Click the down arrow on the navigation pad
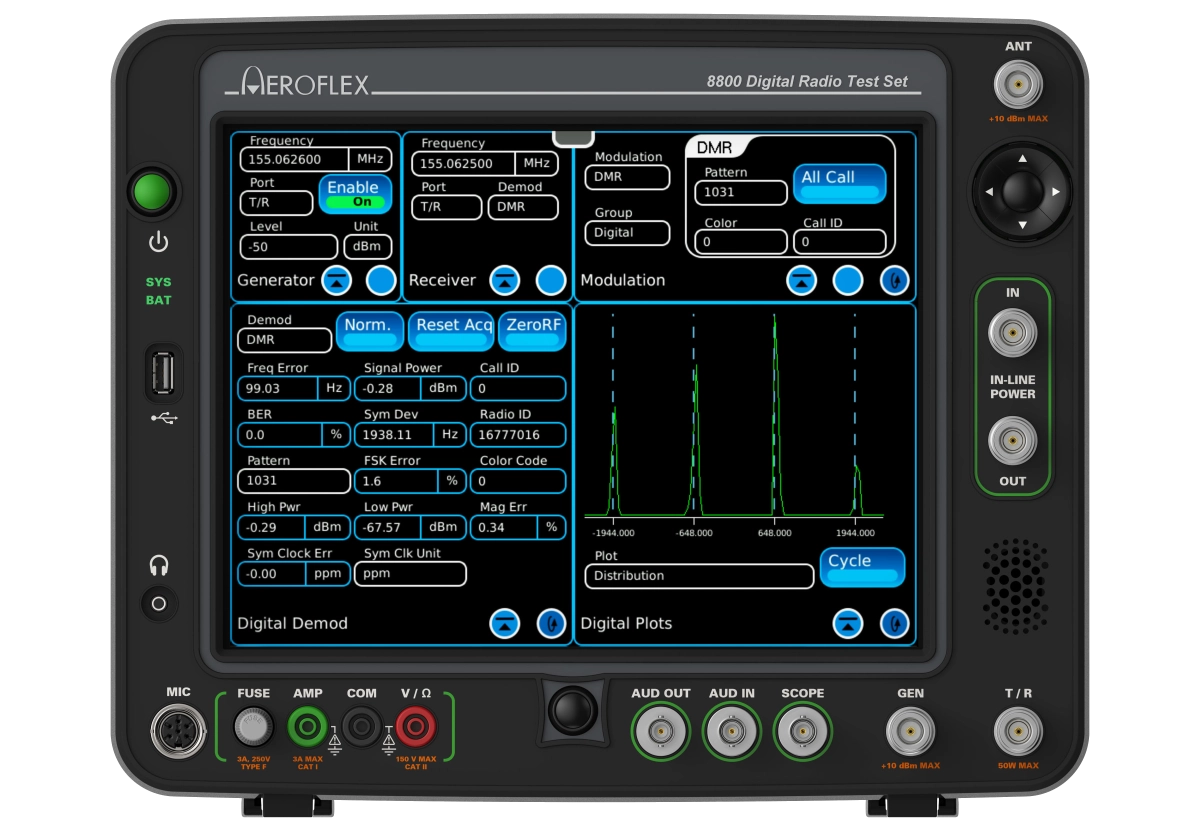The width and height of the screenshot is (1200, 830). (1022, 226)
